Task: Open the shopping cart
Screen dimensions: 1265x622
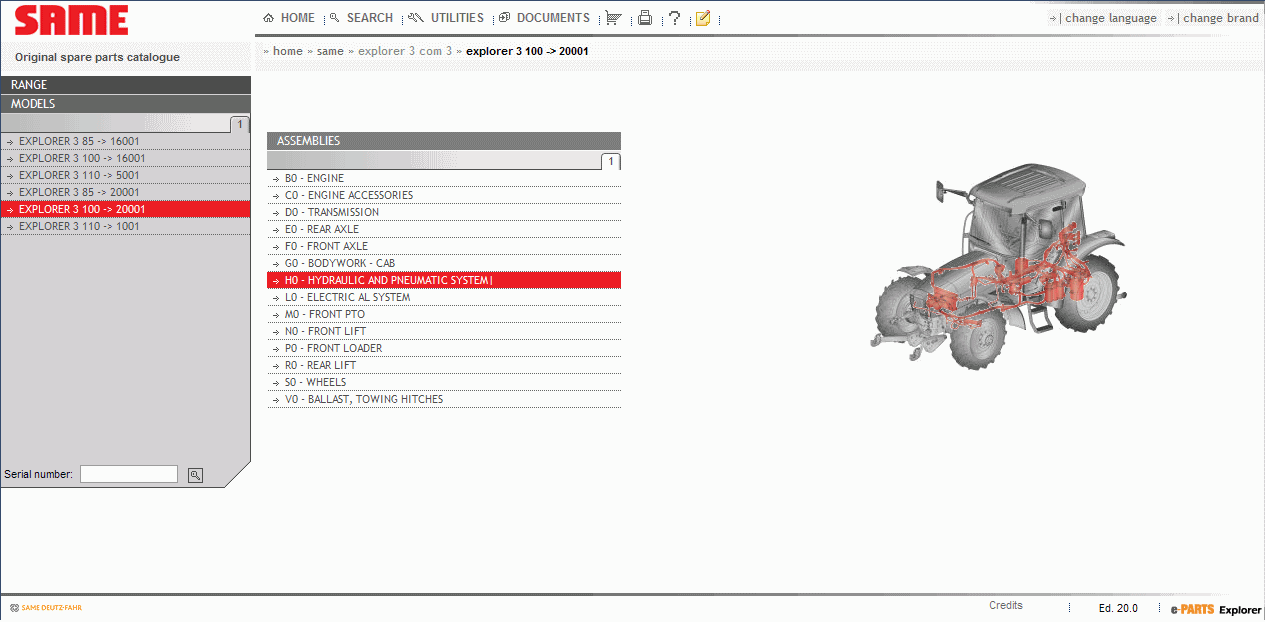Action: tap(613, 17)
